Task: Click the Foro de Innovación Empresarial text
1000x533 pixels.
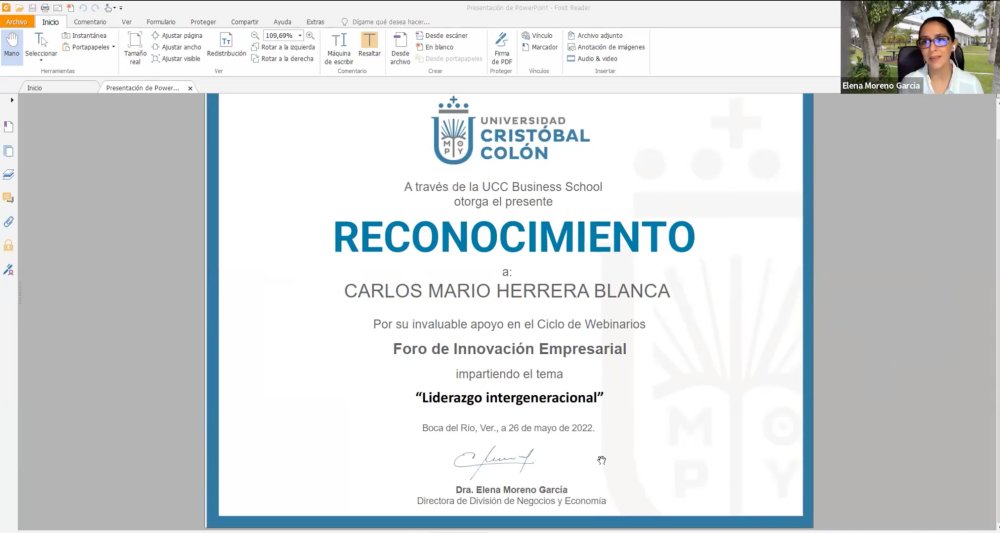Action: [510, 349]
